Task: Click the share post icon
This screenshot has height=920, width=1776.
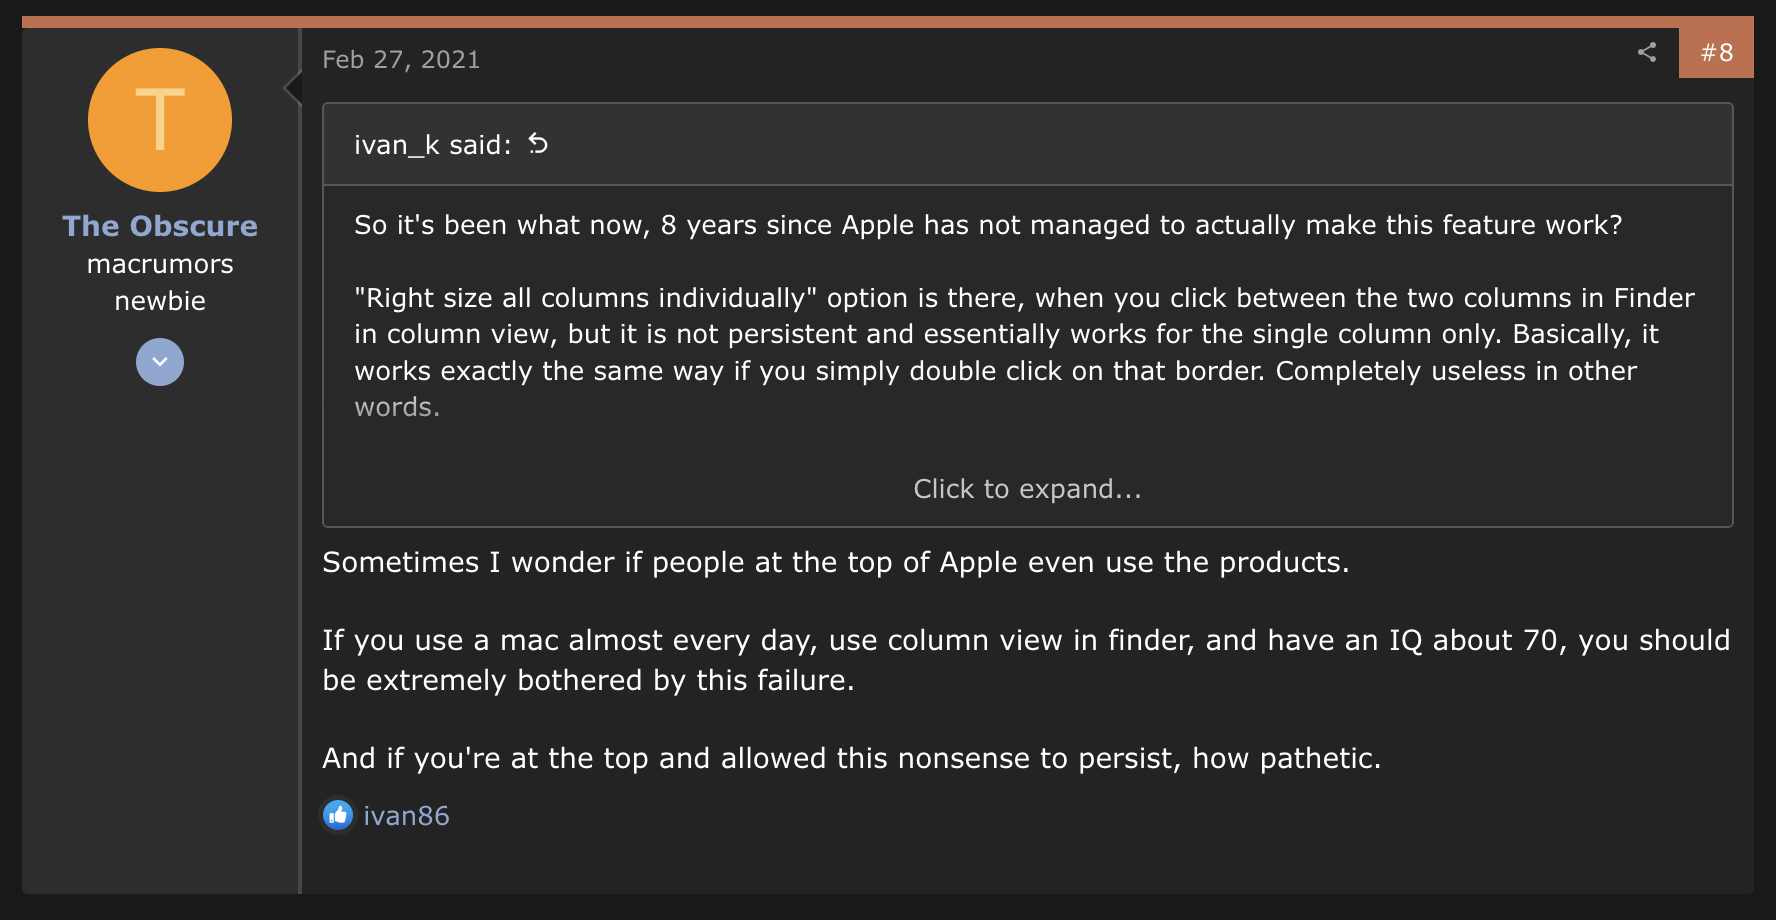Action: point(1647,52)
